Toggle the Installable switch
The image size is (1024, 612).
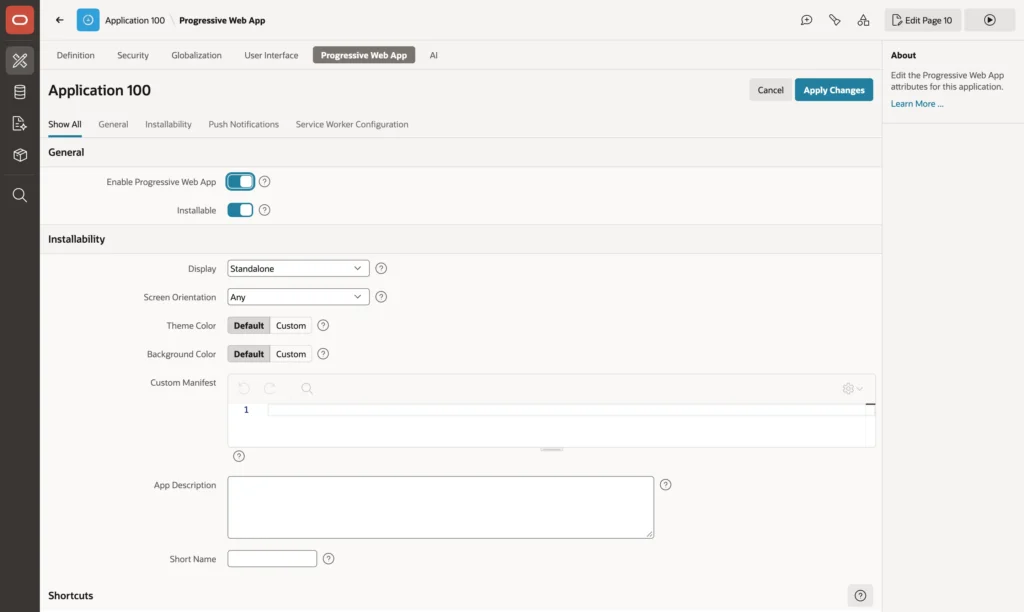[240, 210]
